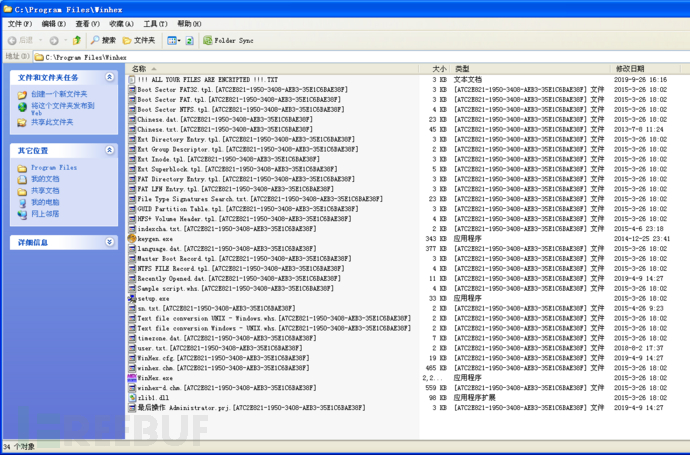This screenshot has width=690, height=455.
Task: Open the dropdown arrow beside Forward
Action: [x=66, y=40]
